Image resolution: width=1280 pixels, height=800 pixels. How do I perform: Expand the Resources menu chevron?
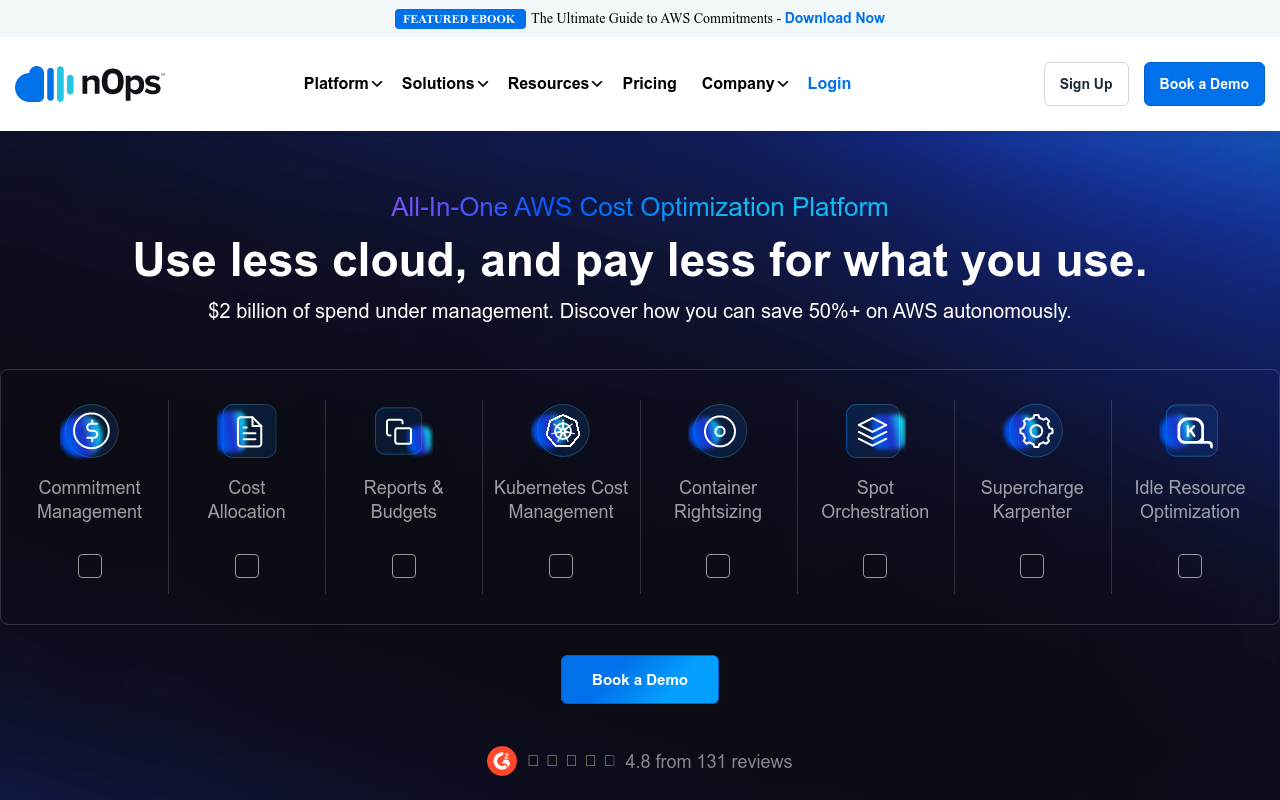pos(597,84)
